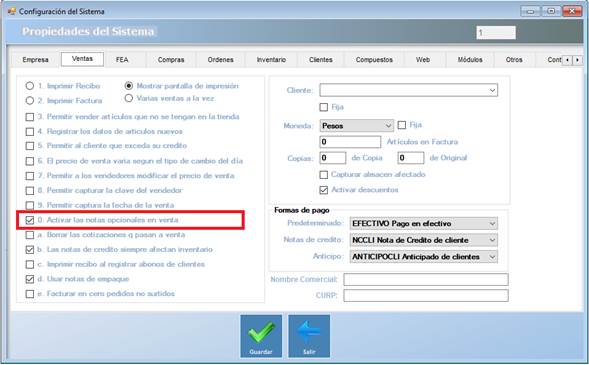The height and width of the screenshot is (365, 589).
Task: Check 9. captura la fecha de la venta
Action: coord(30,205)
